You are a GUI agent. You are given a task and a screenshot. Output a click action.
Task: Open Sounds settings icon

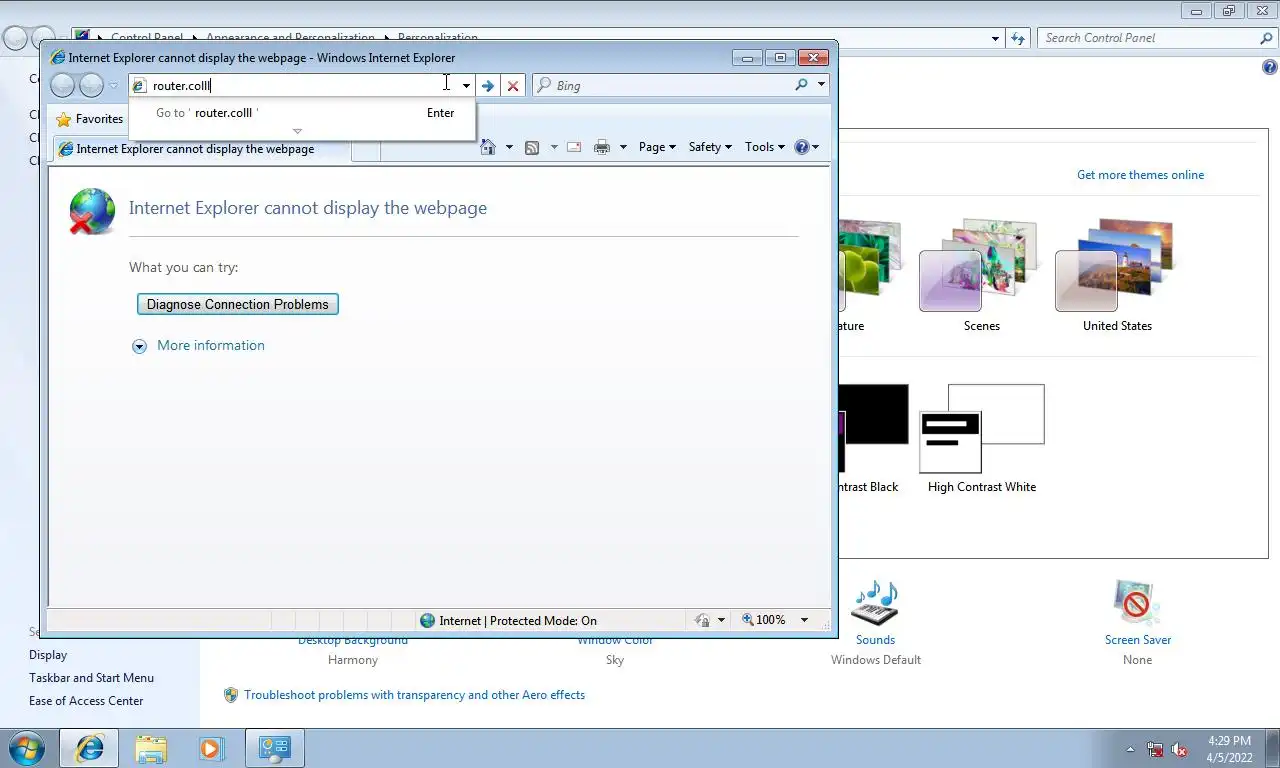pyautogui.click(x=875, y=603)
